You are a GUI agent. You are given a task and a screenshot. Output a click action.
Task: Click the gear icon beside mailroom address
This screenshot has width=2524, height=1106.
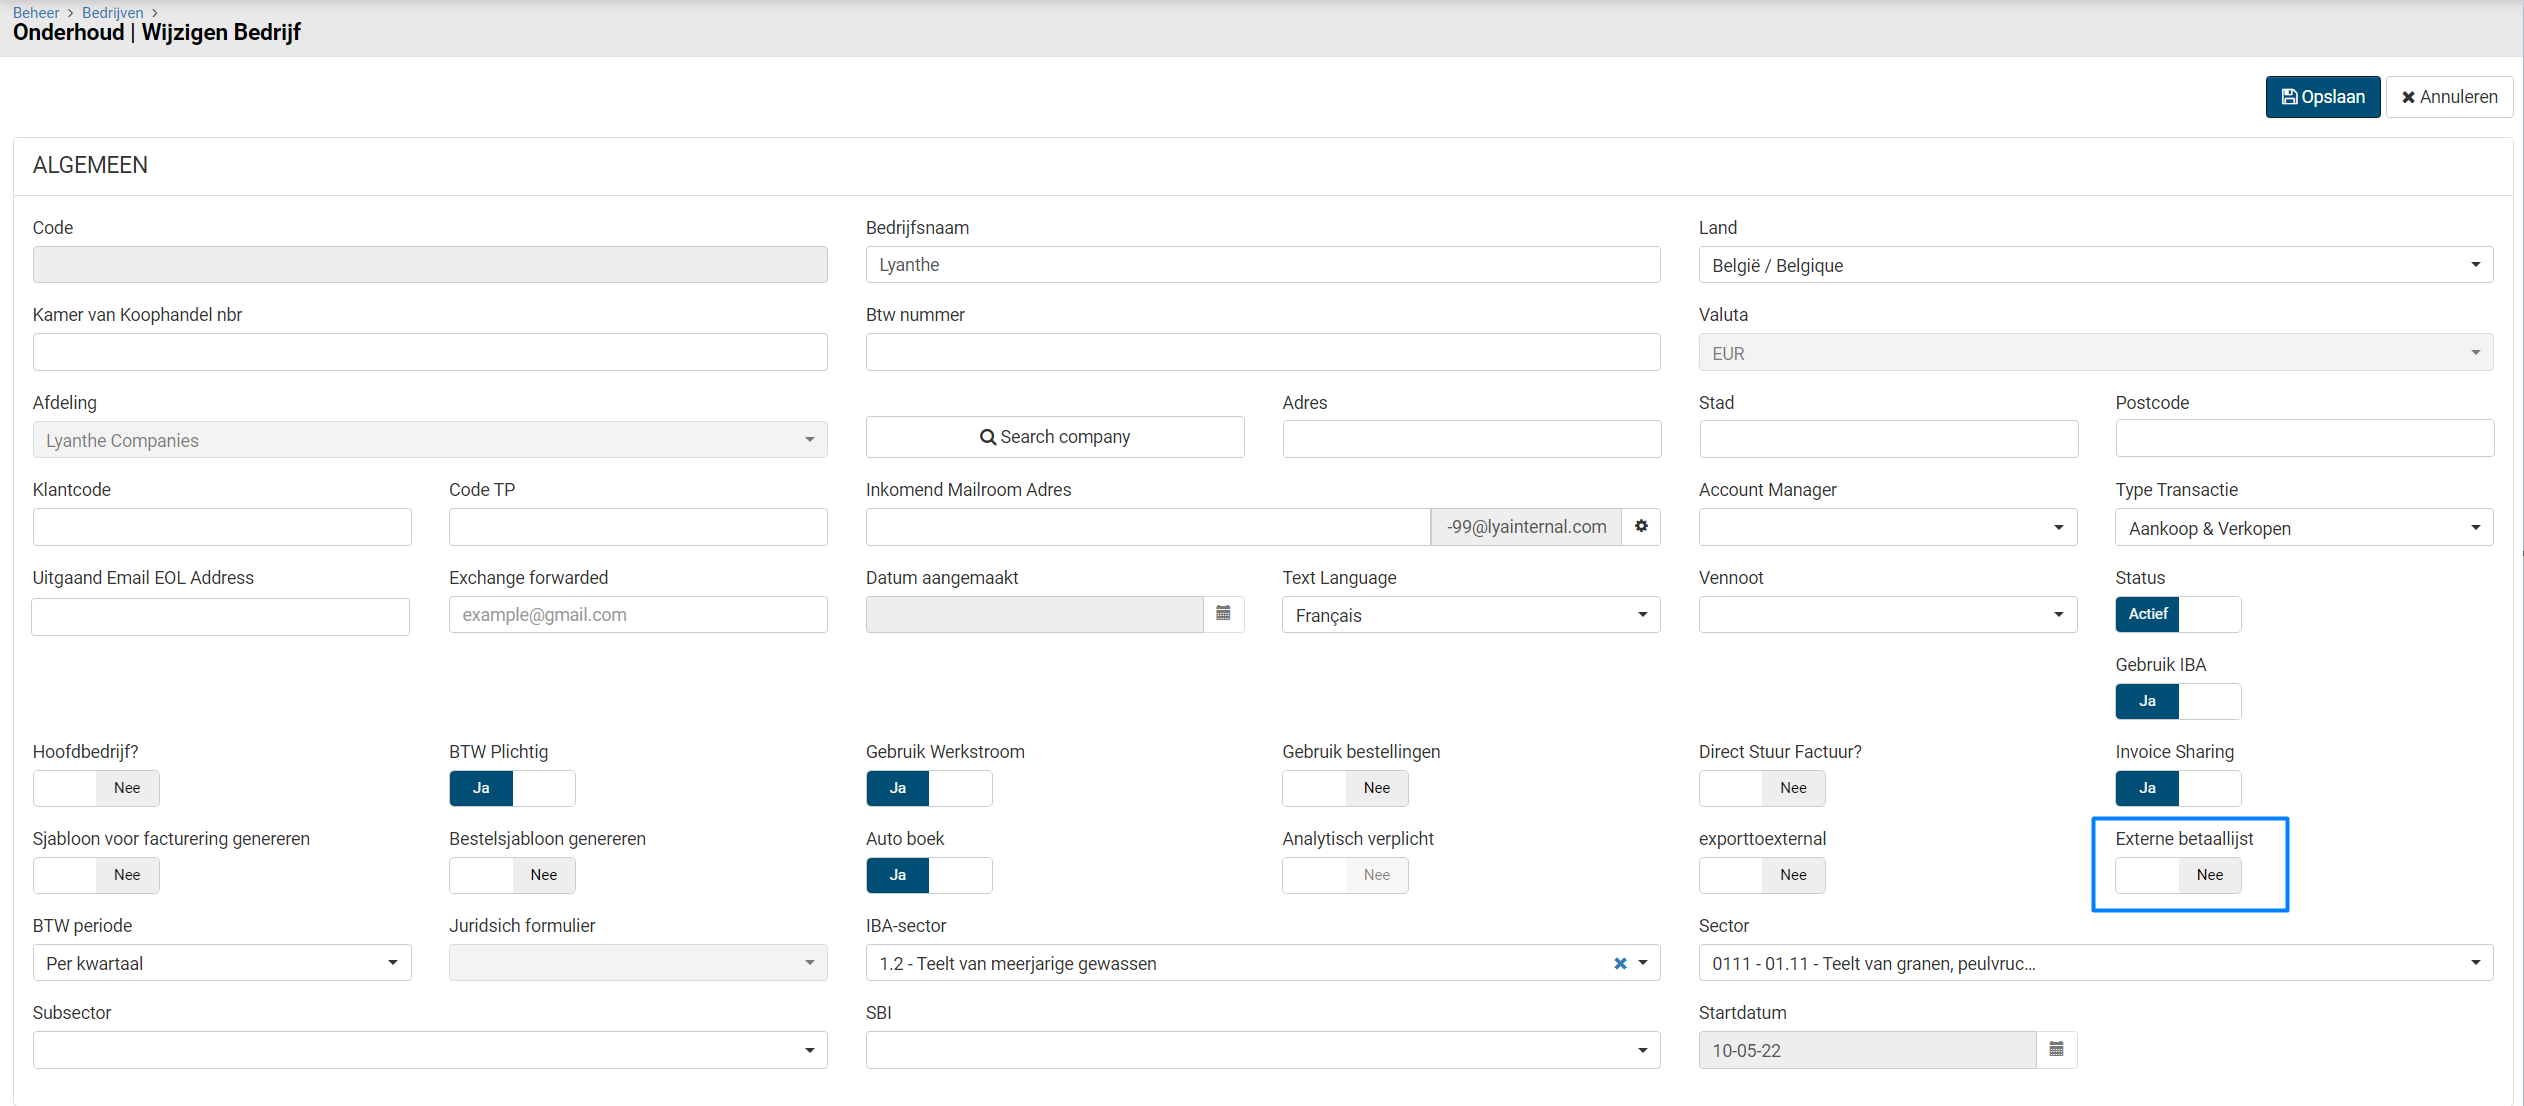pos(1641,526)
